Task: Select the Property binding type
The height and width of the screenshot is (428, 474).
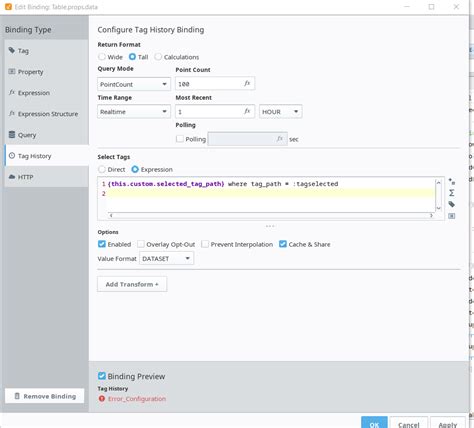Action: pyautogui.click(x=46, y=72)
